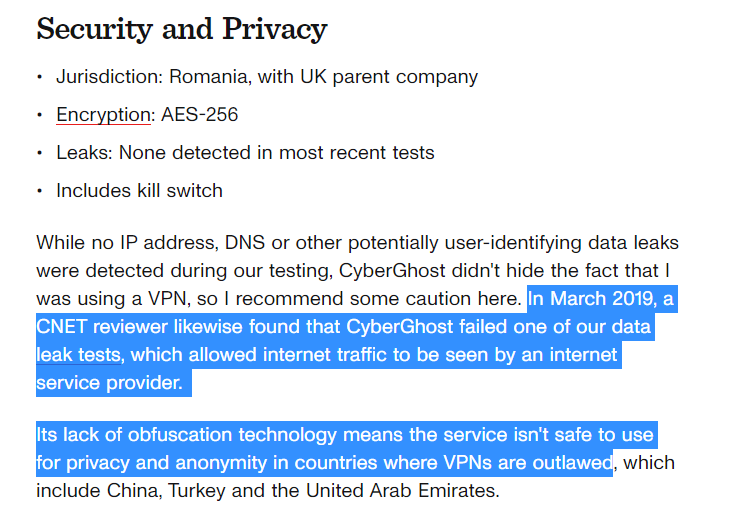Open the "leak tests" hyperlink
This screenshot has height=521, width=751.
point(79,354)
